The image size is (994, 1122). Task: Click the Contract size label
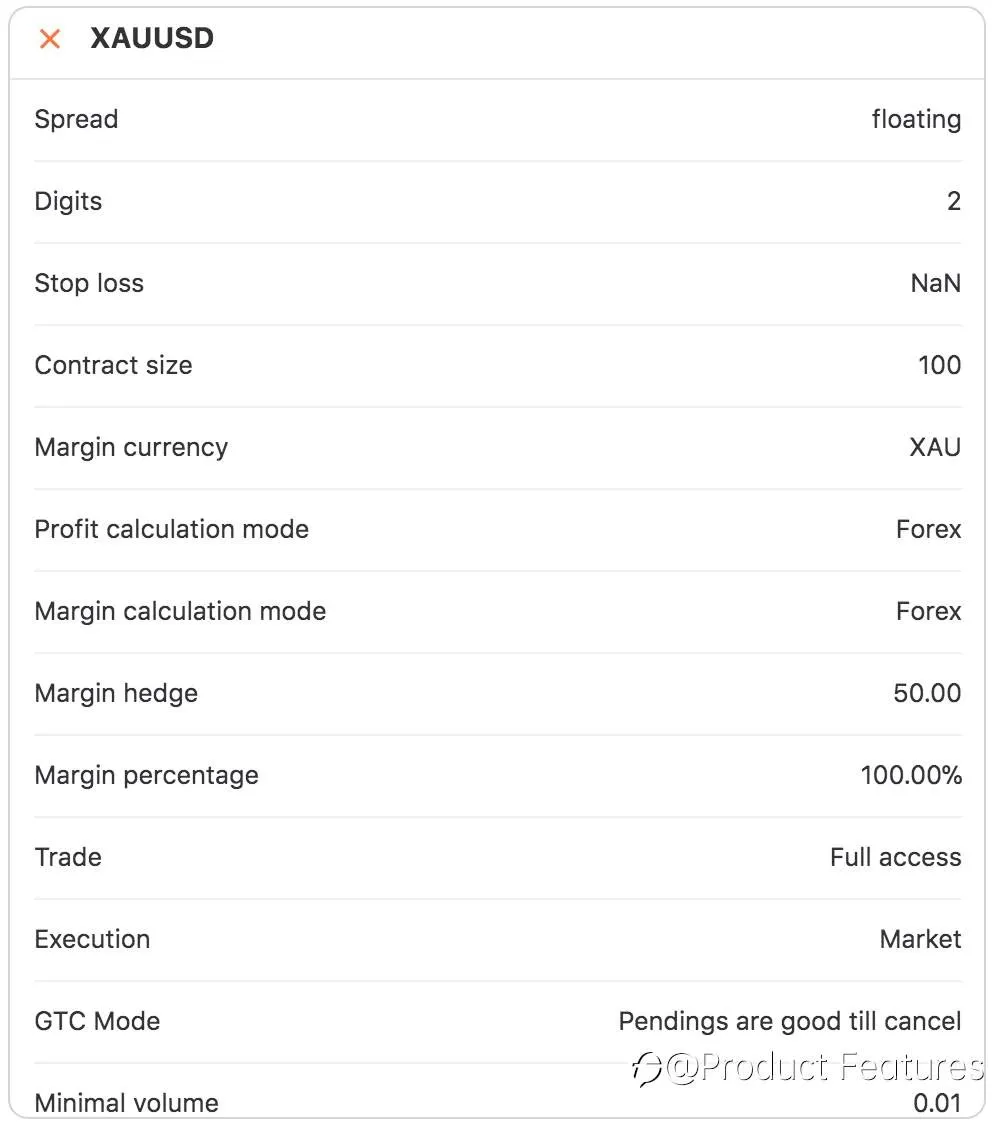click(113, 365)
